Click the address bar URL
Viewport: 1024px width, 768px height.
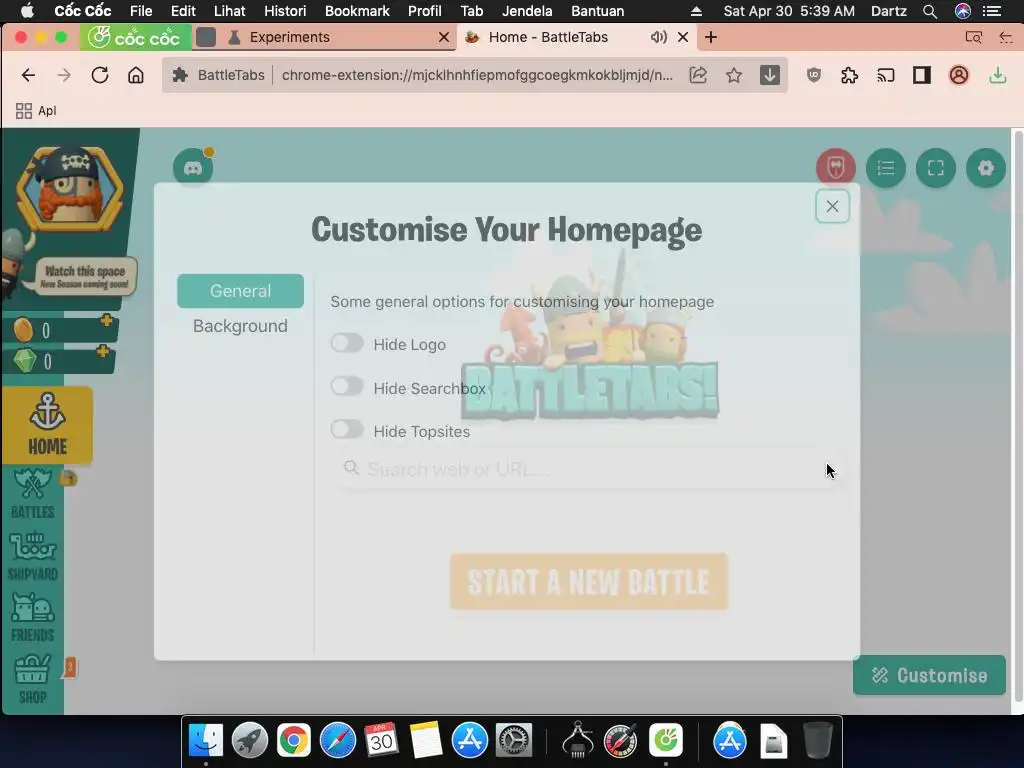click(x=477, y=75)
